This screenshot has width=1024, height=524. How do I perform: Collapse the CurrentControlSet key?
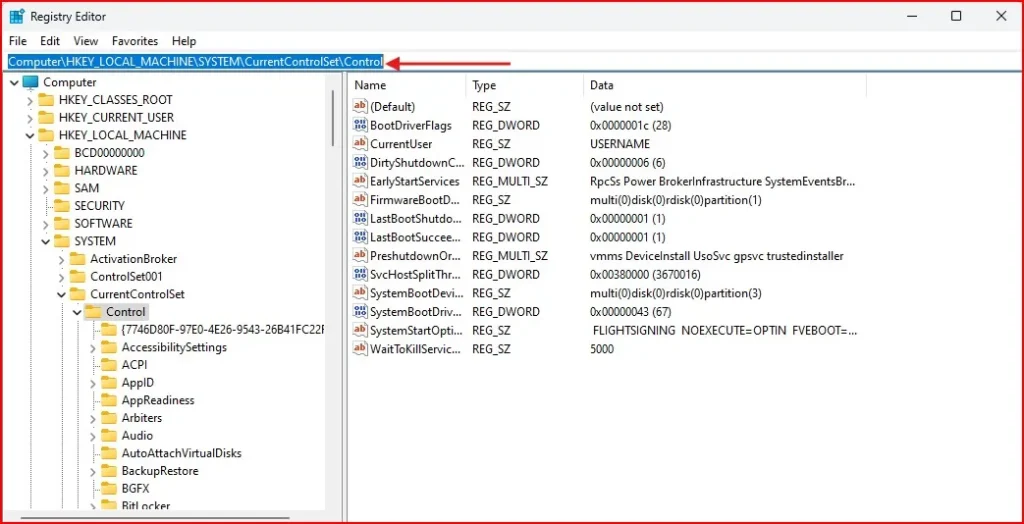[61, 294]
